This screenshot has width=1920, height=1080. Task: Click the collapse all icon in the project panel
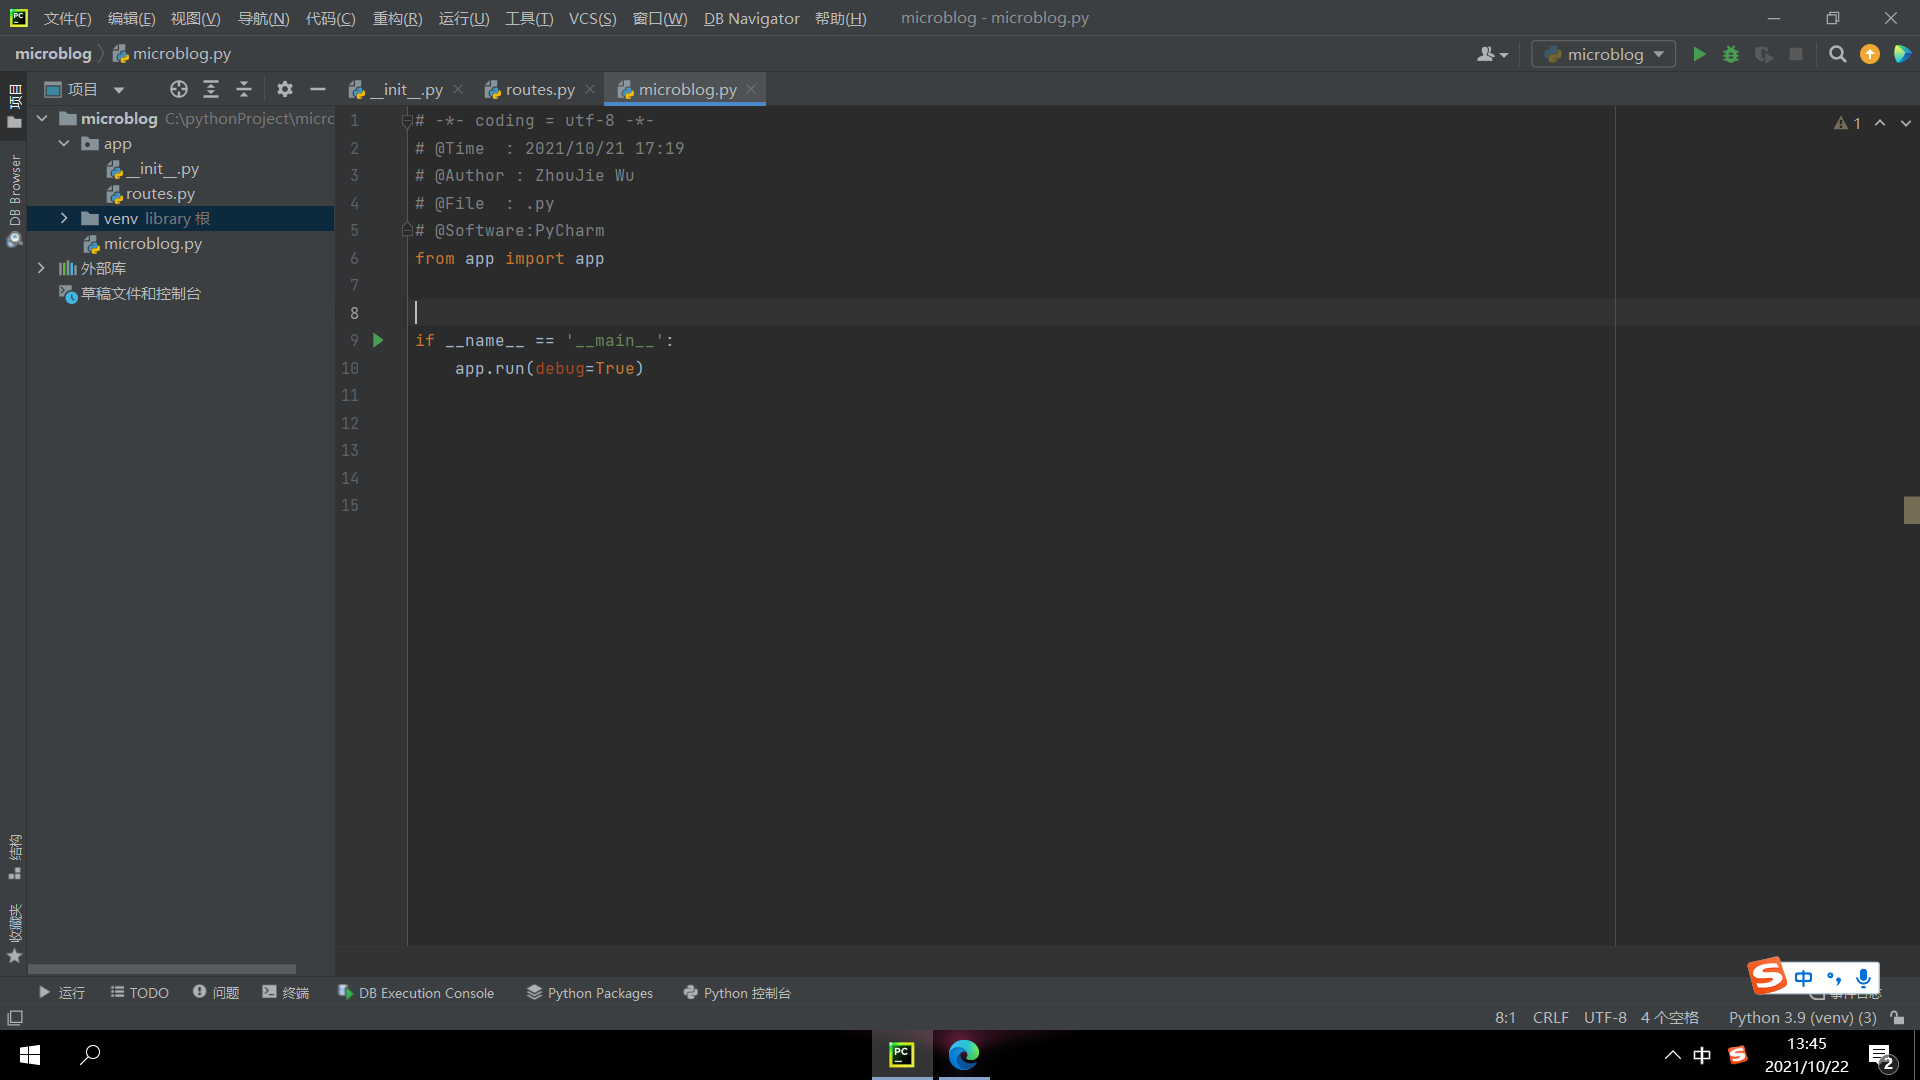(244, 90)
